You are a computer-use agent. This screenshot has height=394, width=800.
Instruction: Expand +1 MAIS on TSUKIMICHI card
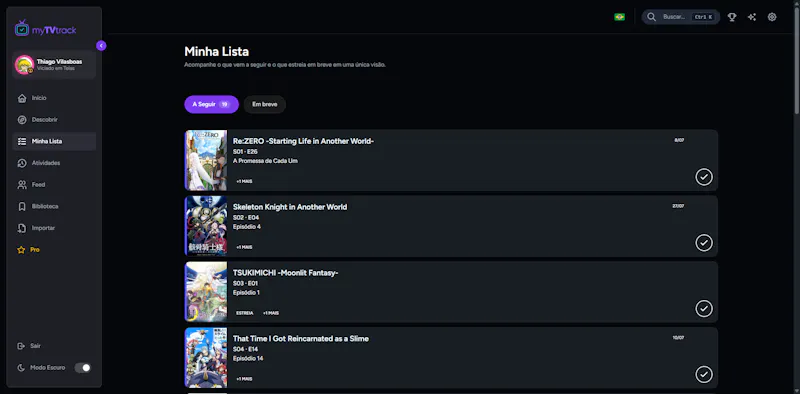pyautogui.click(x=270, y=313)
